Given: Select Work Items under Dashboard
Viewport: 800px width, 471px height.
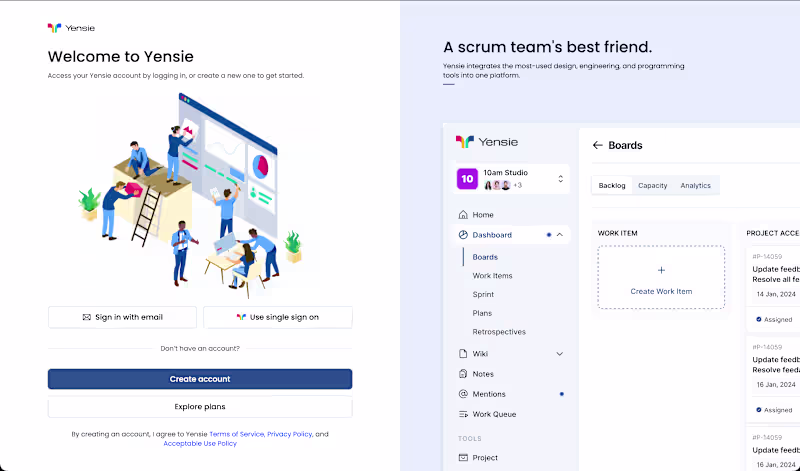Looking at the screenshot, I should click(492, 276).
